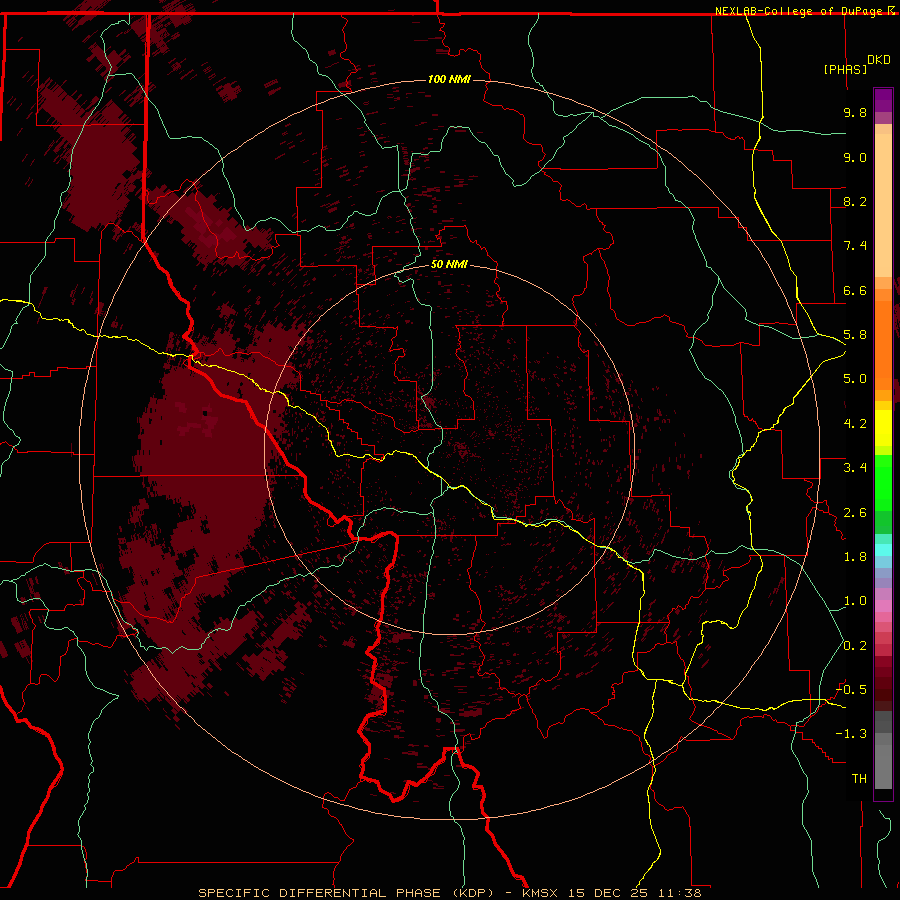Click the 5.0 value on legend

click(855, 379)
